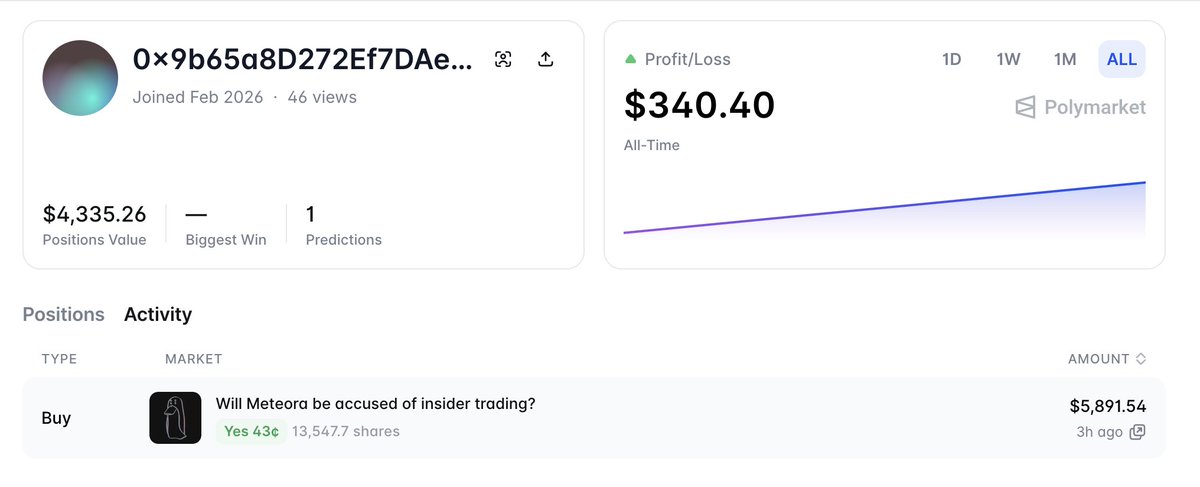Select the ALL time range

1121,59
